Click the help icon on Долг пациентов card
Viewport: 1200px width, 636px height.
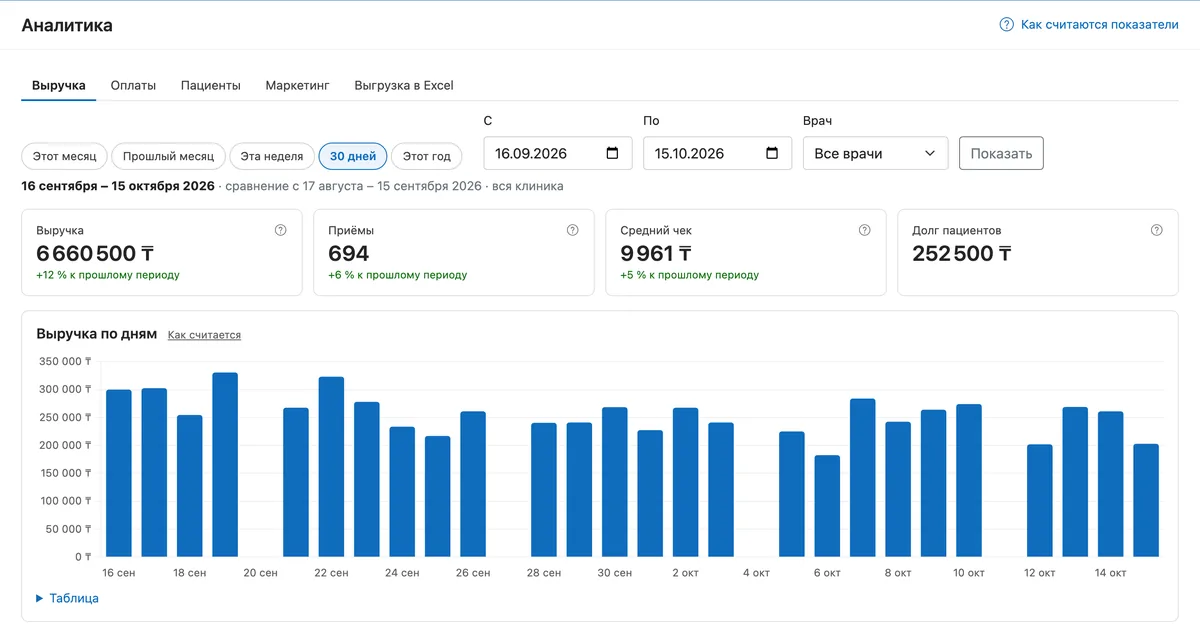(1156, 230)
